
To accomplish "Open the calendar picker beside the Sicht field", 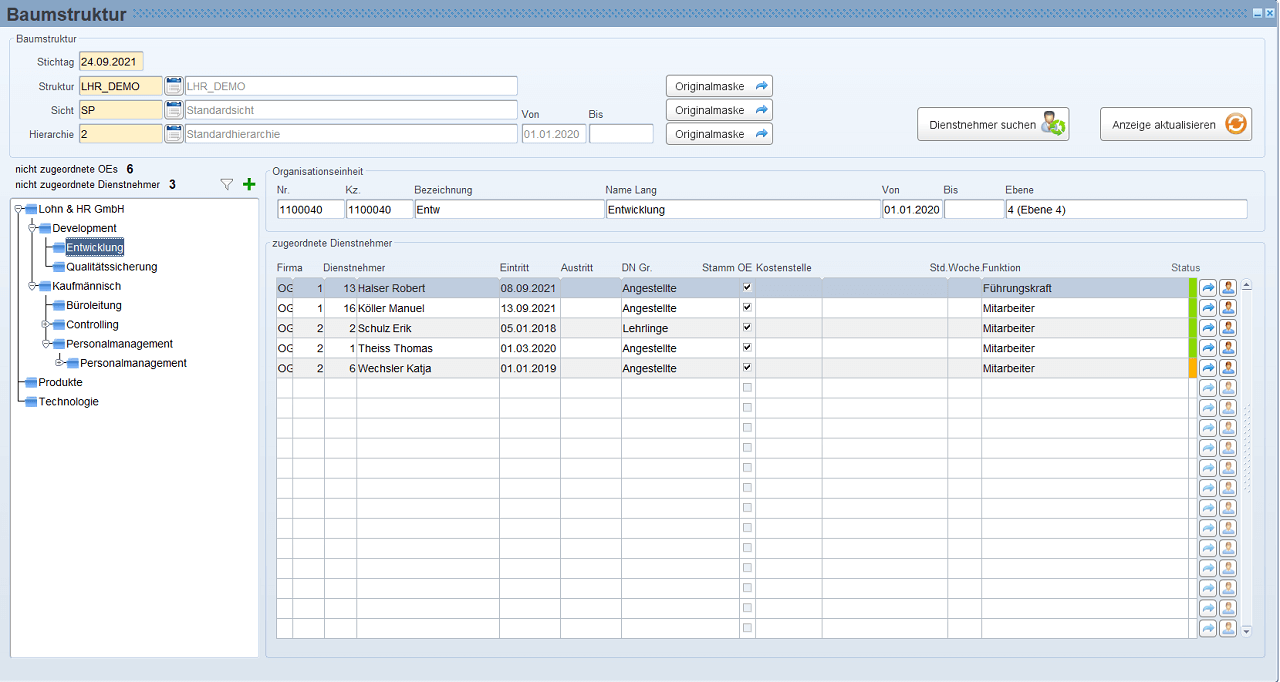I will pyautogui.click(x=173, y=109).
